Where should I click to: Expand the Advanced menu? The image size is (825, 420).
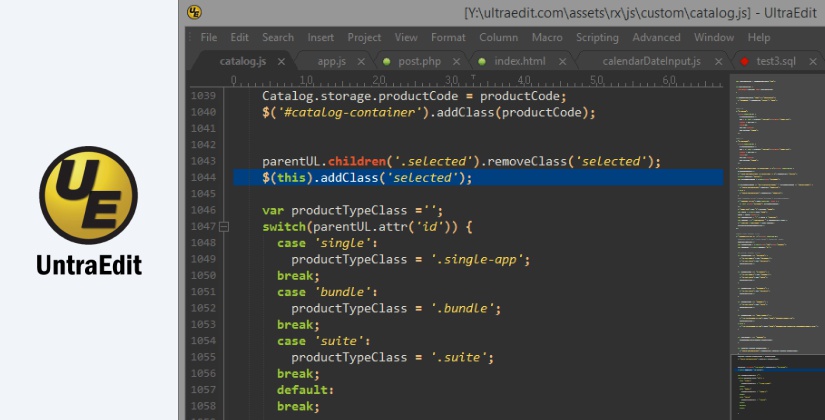tap(656, 37)
